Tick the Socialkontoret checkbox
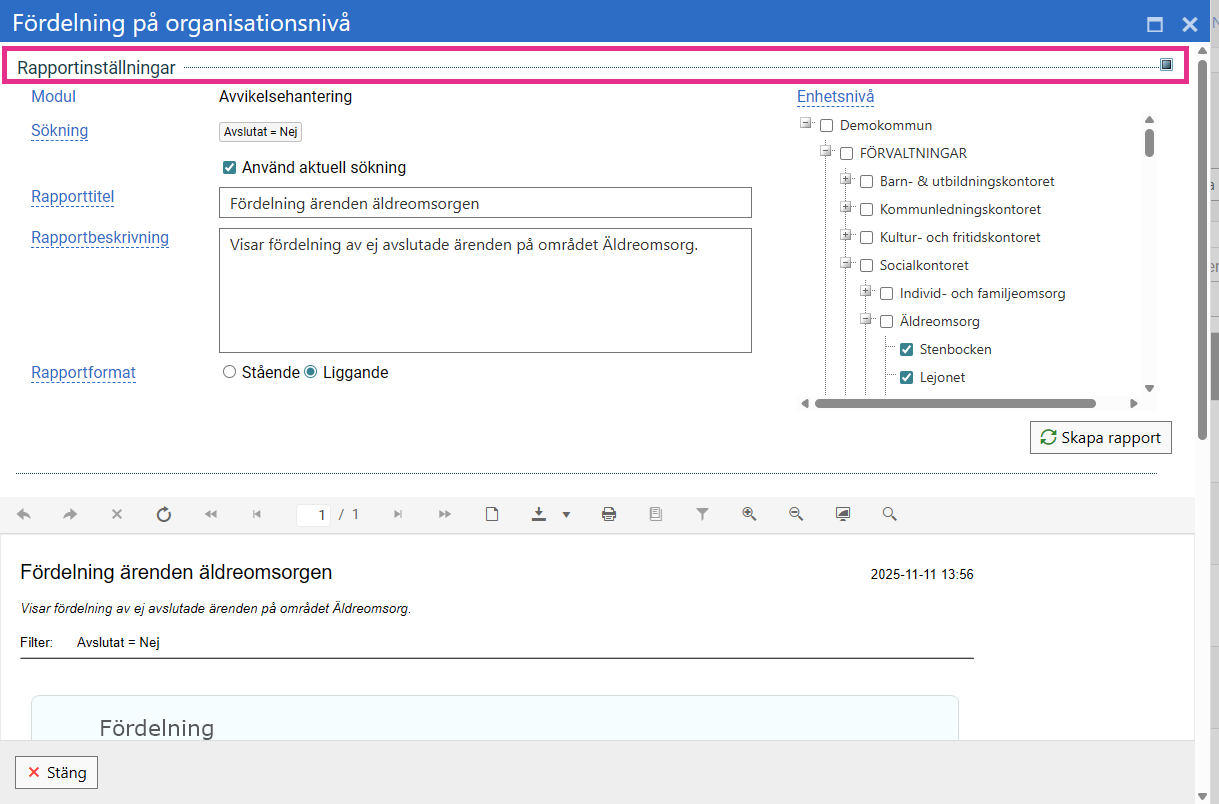This screenshot has height=804, width=1219. pyautogui.click(x=866, y=266)
